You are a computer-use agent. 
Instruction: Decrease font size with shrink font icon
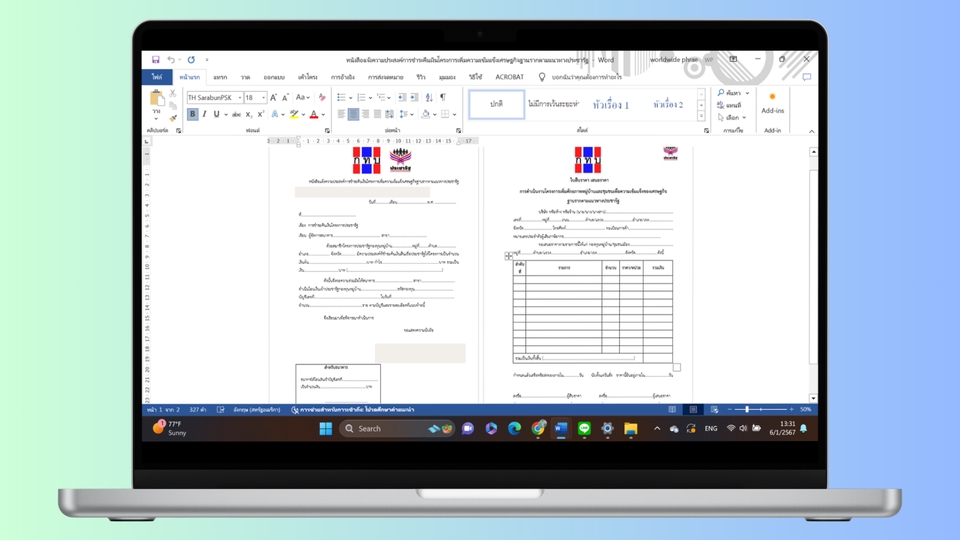click(x=285, y=97)
